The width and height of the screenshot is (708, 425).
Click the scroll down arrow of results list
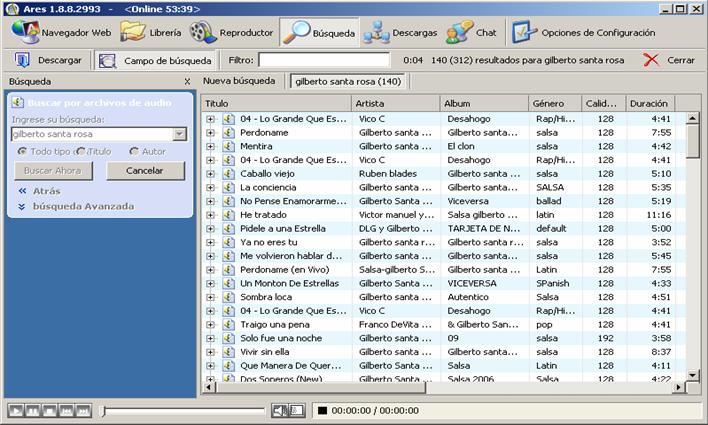[x=693, y=375]
